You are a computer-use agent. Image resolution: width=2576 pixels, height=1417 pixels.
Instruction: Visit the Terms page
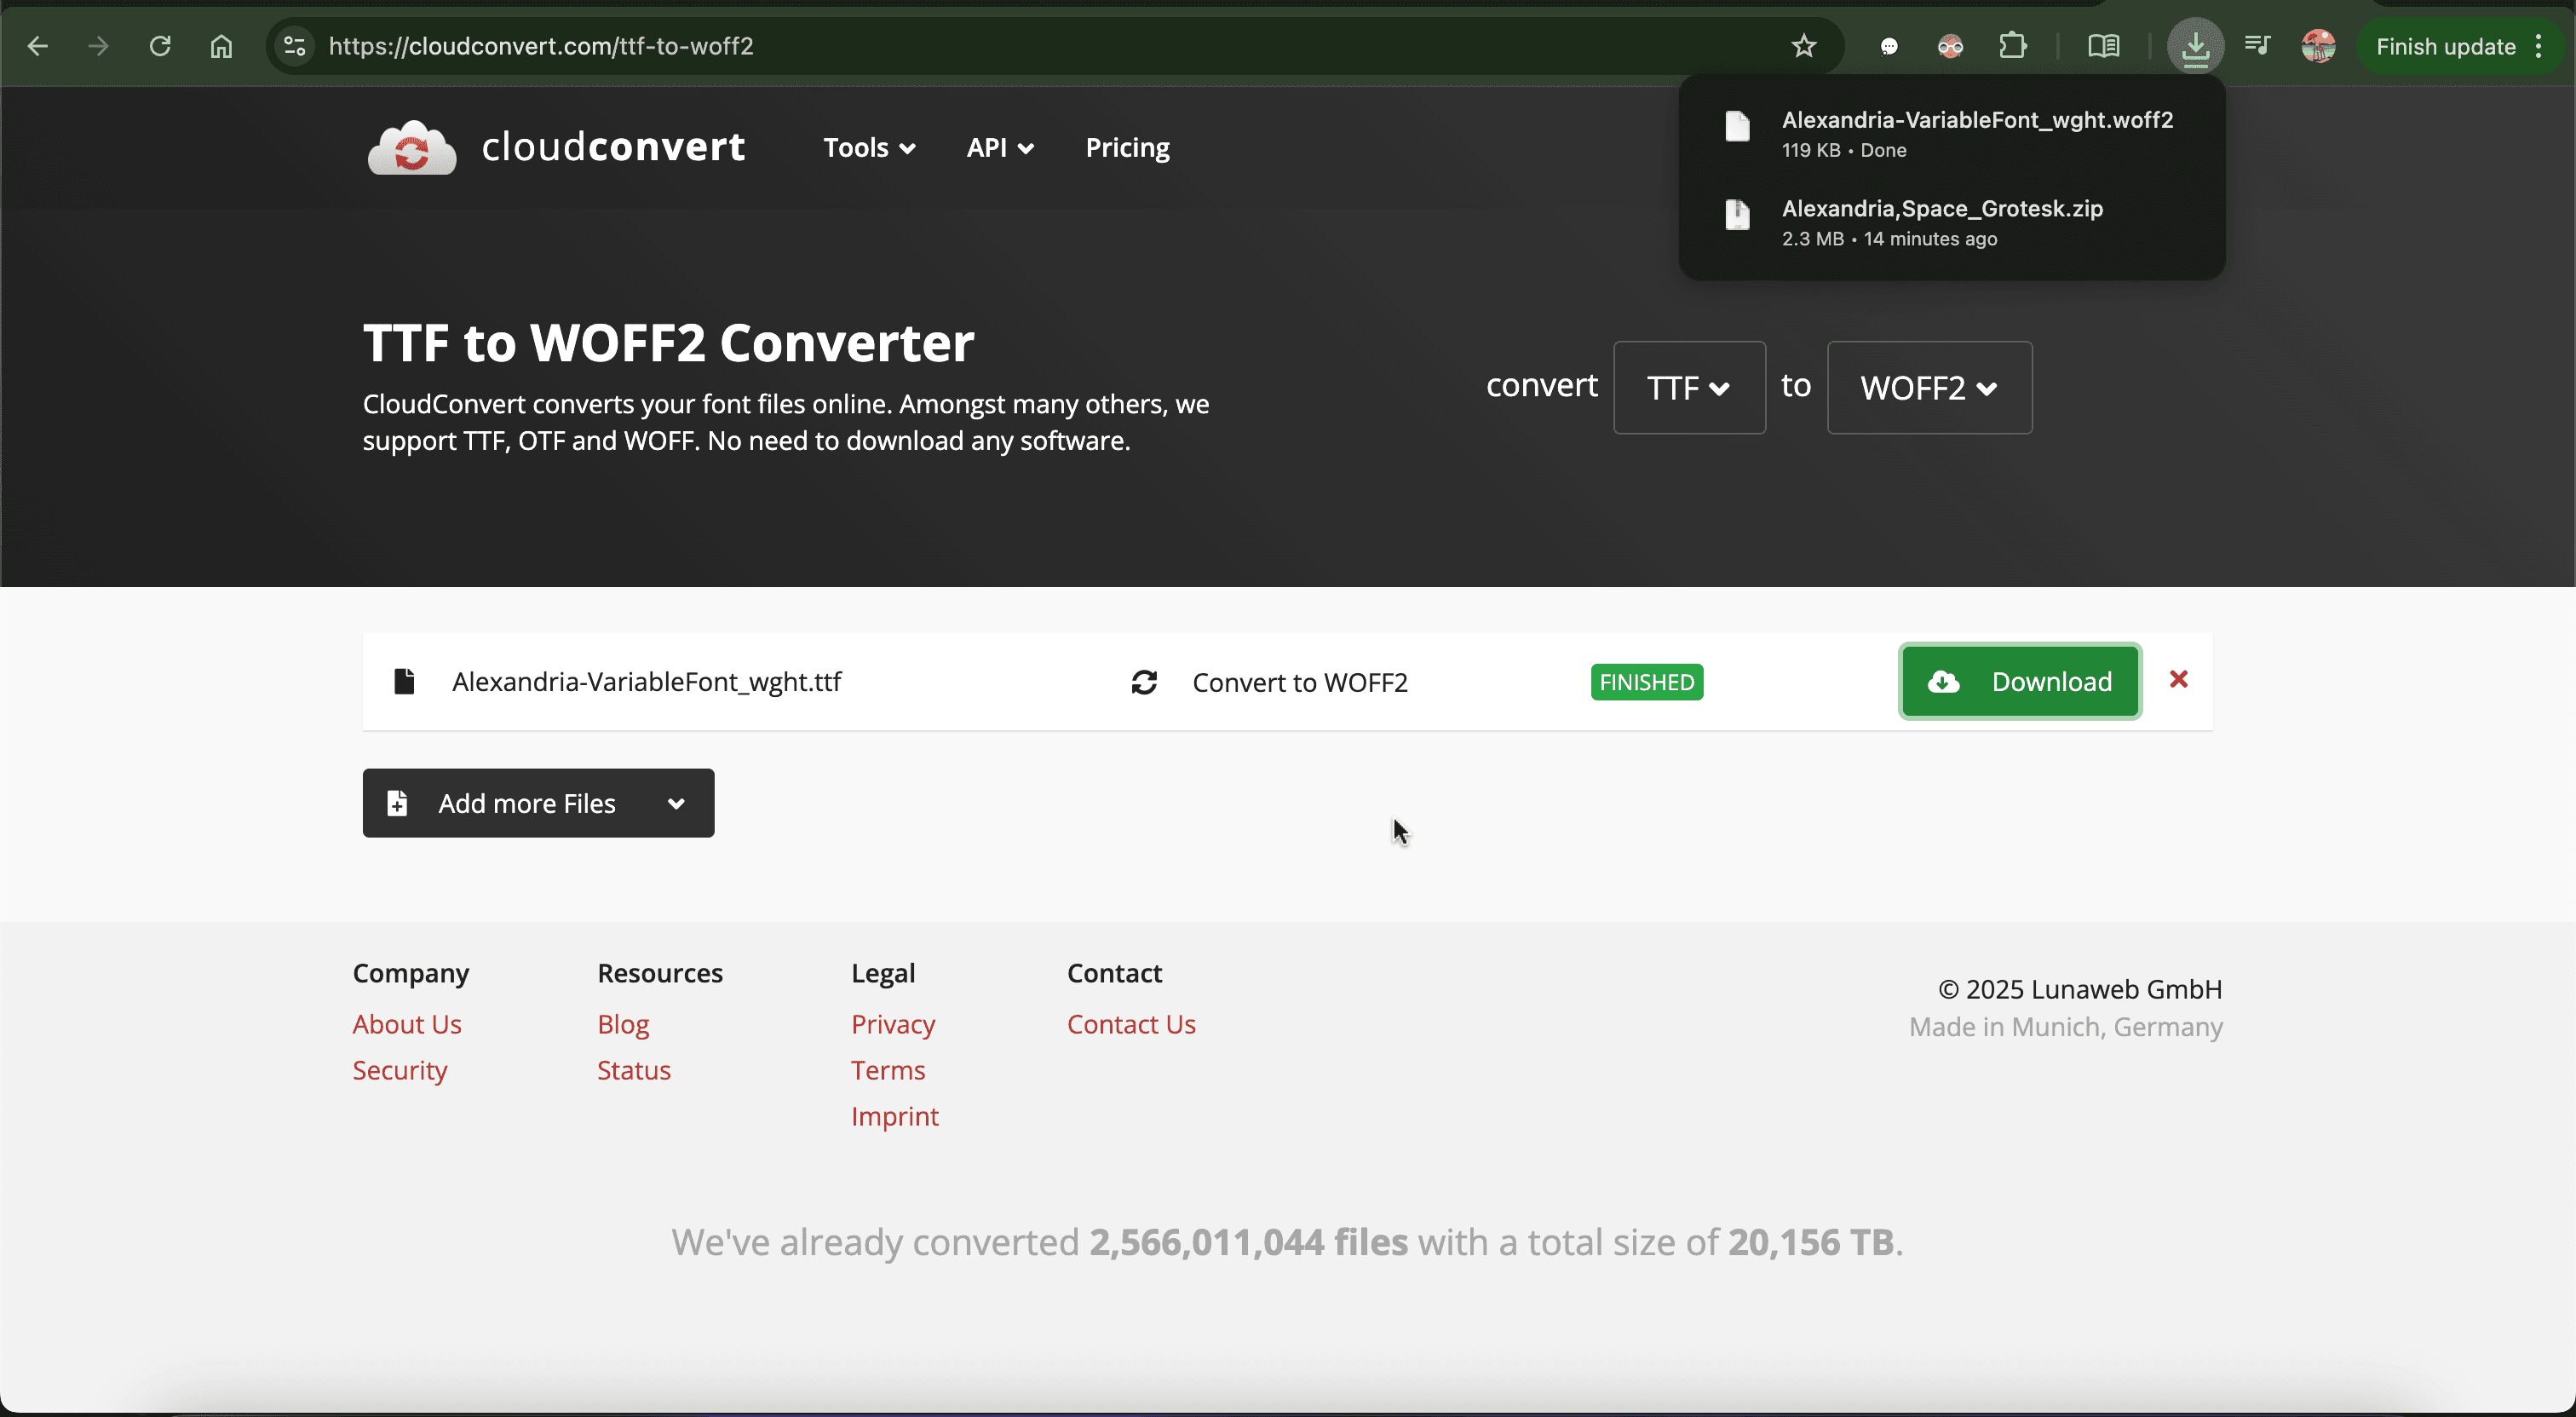tap(888, 1070)
